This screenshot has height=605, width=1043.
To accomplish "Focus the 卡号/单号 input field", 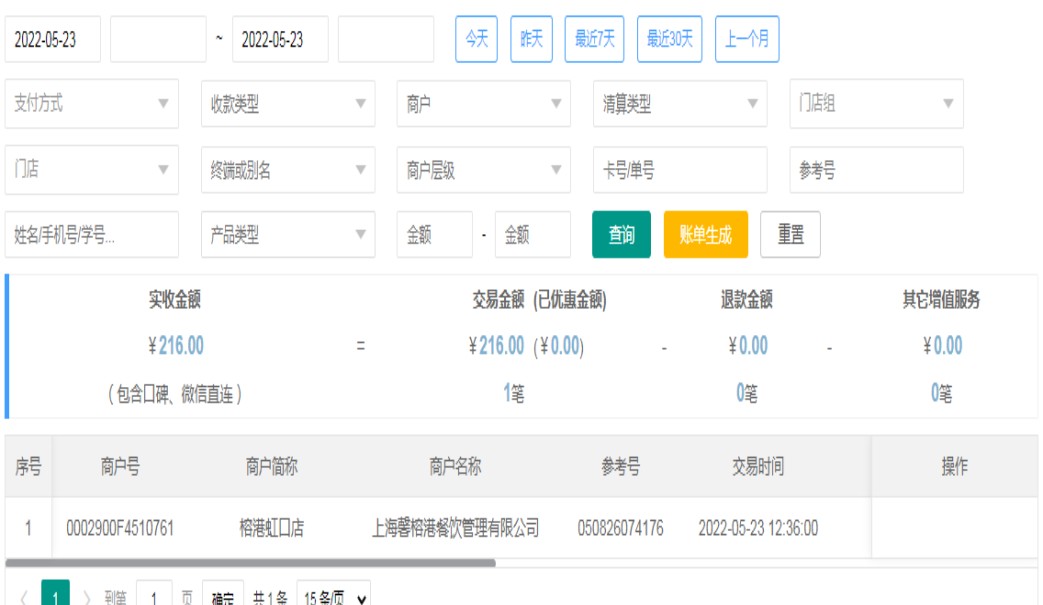I will click(x=680, y=171).
